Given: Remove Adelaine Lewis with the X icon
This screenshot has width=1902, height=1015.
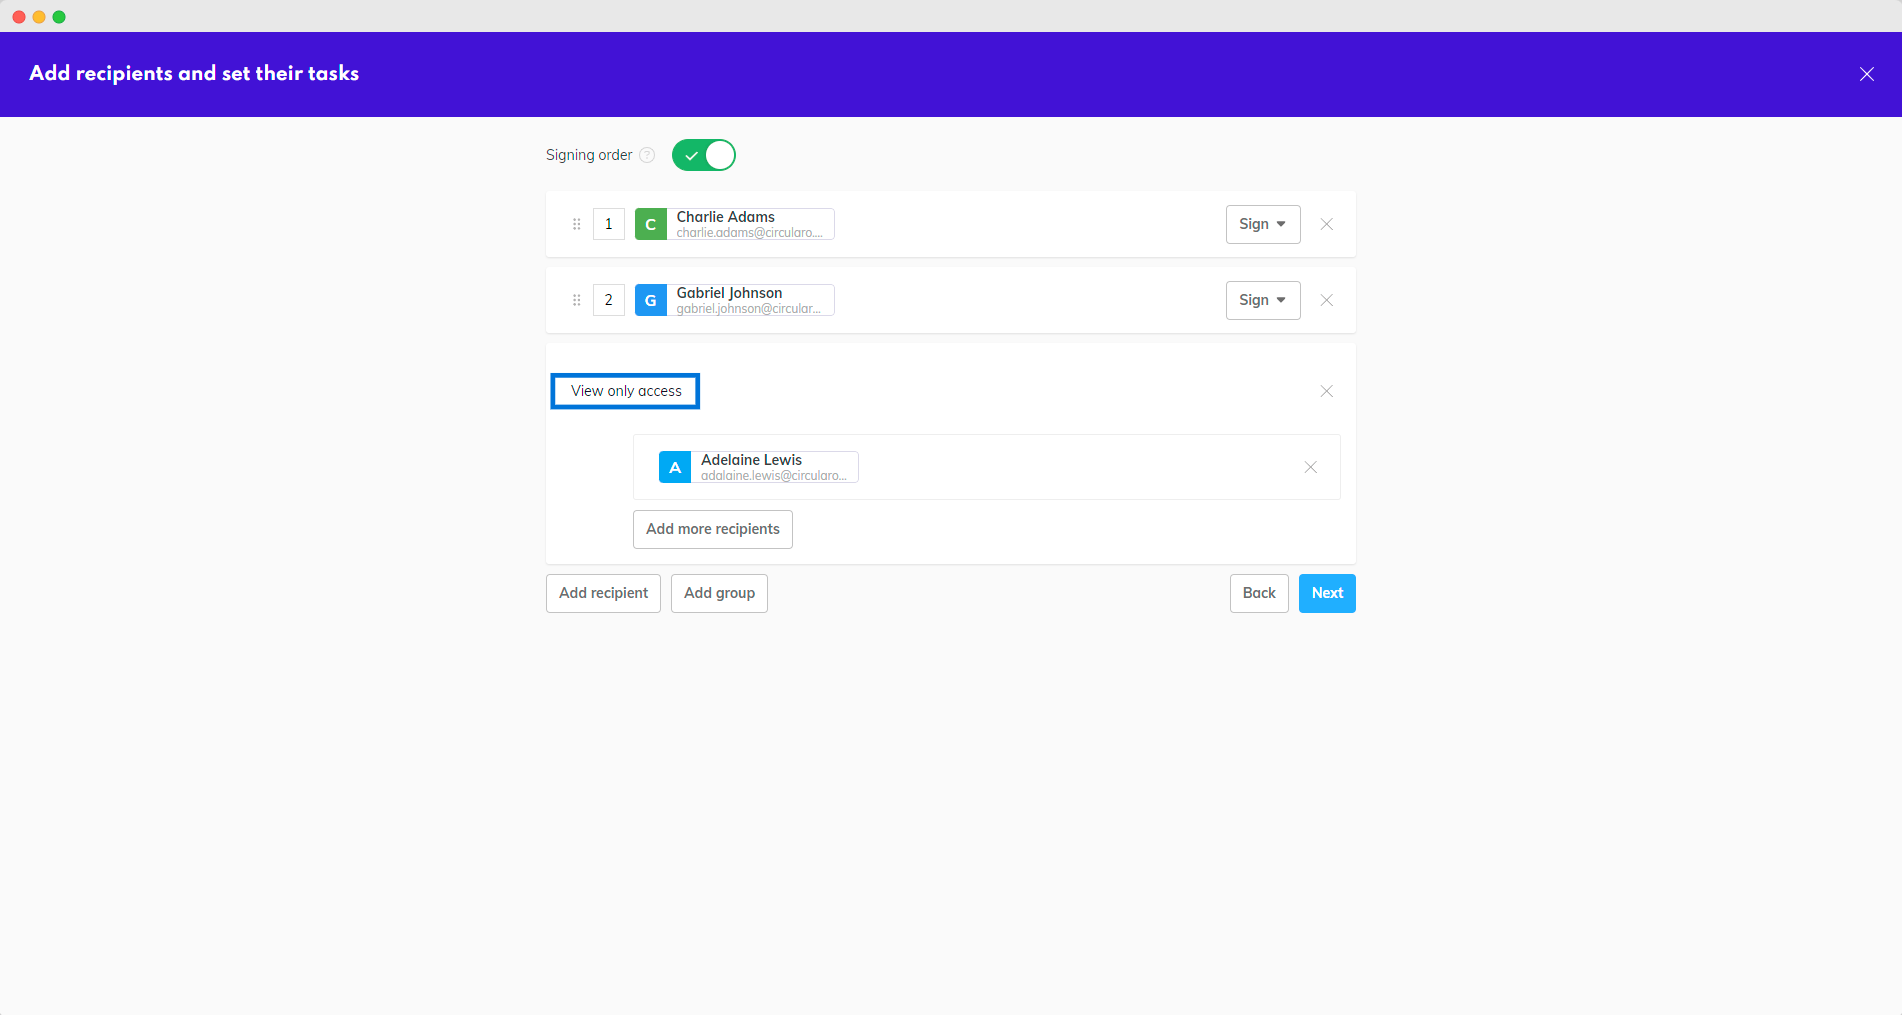Looking at the screenshot, I should 1310,467.
